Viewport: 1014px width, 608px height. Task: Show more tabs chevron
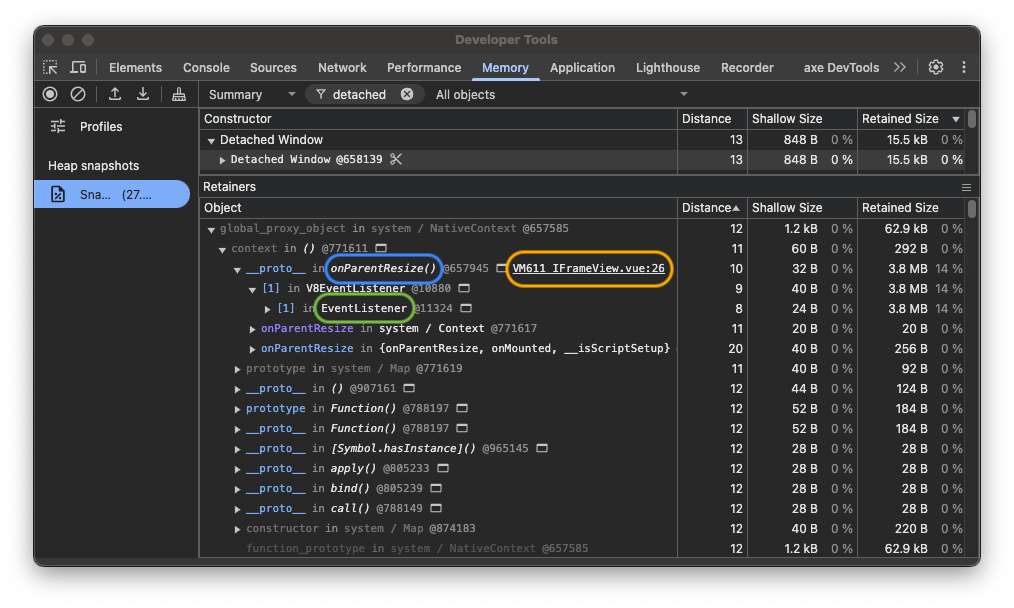[x=900, y=67]
